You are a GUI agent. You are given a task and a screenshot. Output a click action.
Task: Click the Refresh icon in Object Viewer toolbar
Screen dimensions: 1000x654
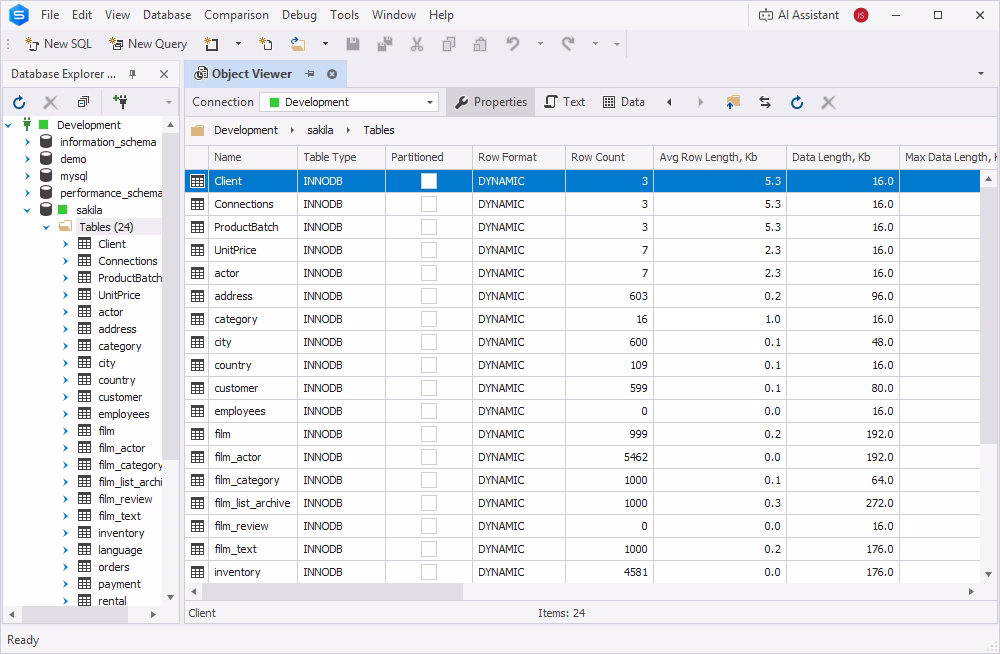[797, 102]
